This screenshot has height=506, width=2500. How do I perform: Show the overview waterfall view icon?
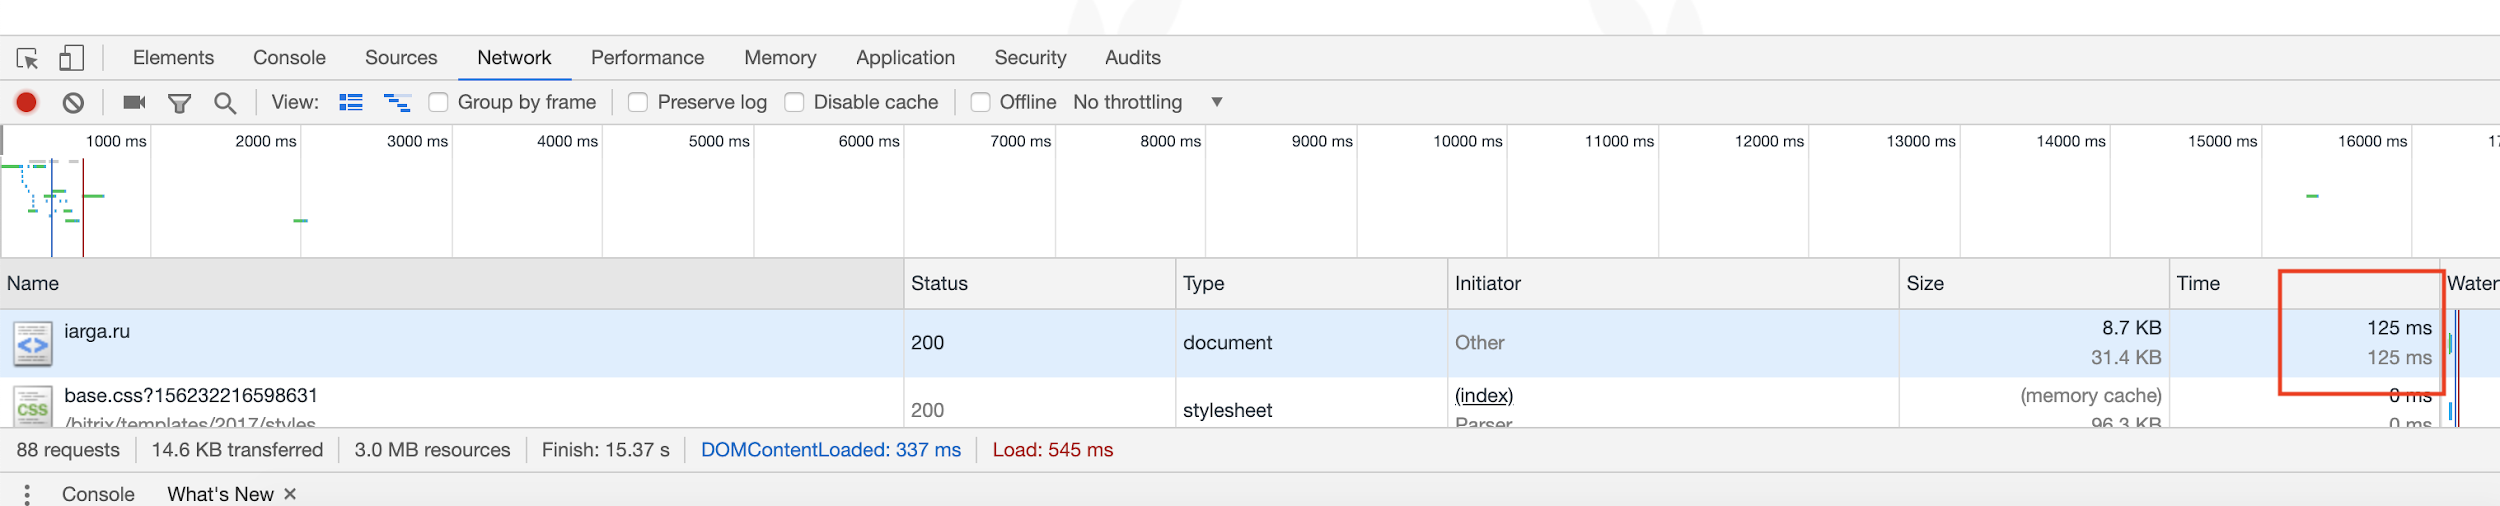(x=397, y=102)
